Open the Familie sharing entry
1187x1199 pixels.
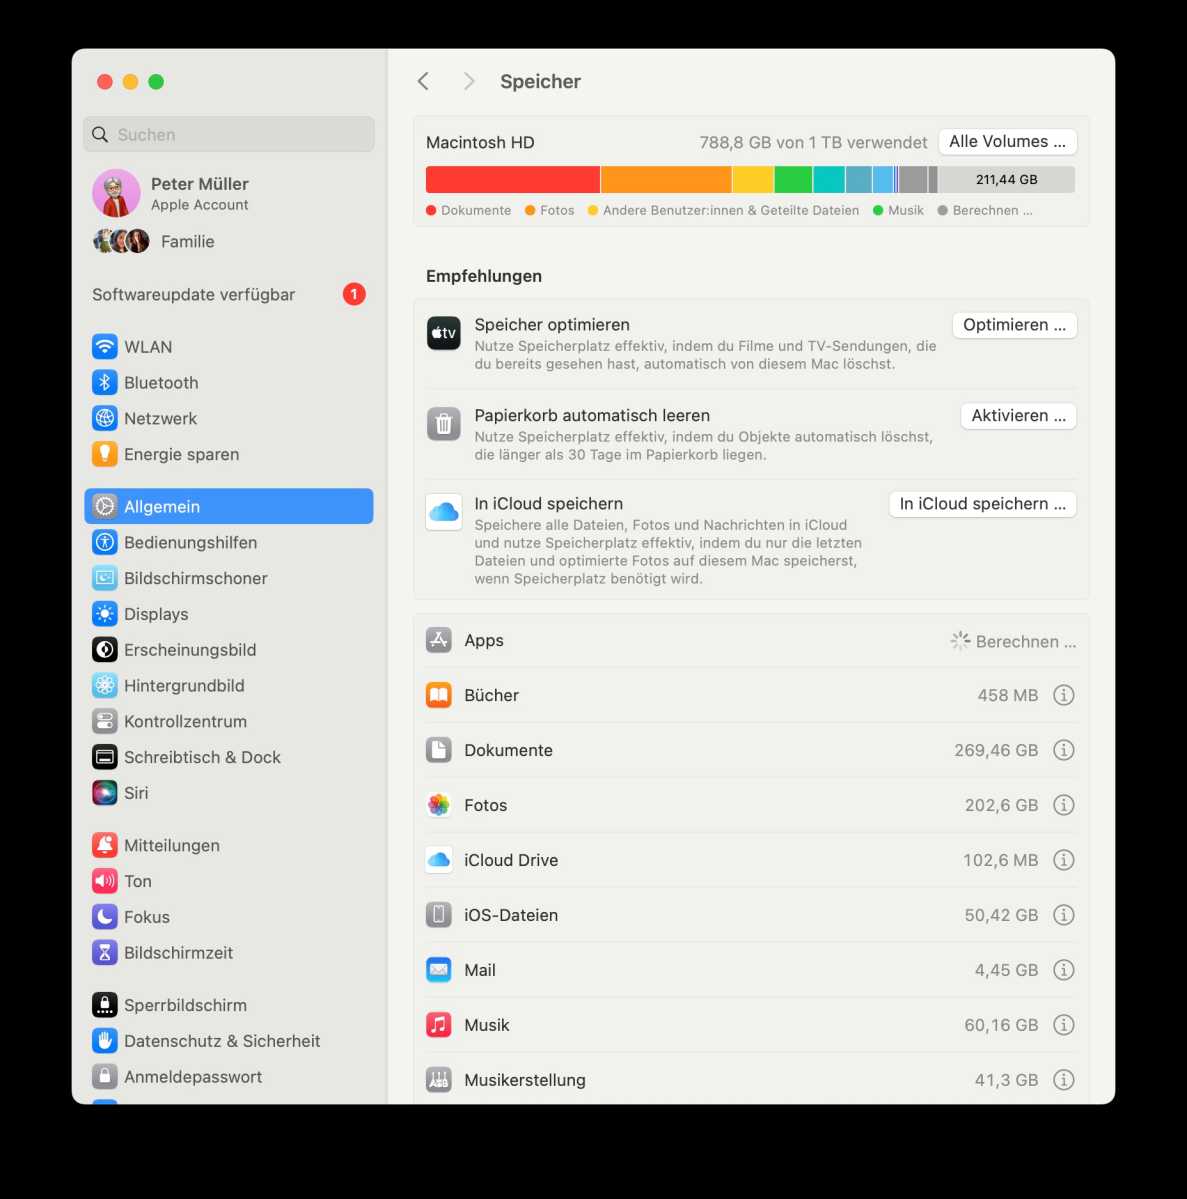click(187, 242)
